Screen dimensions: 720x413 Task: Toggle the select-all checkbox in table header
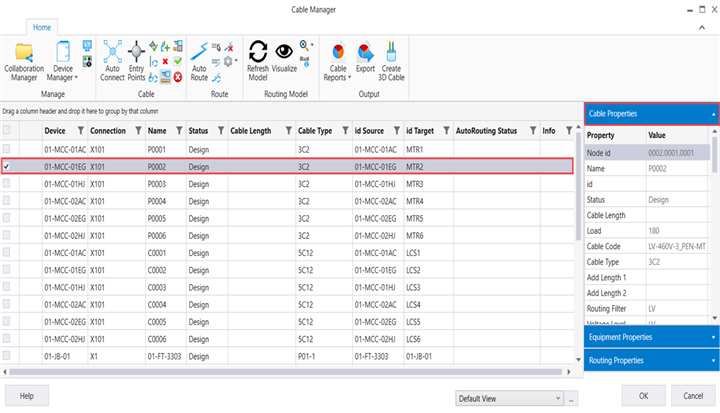pyautogui.click(x=6, y=130)
